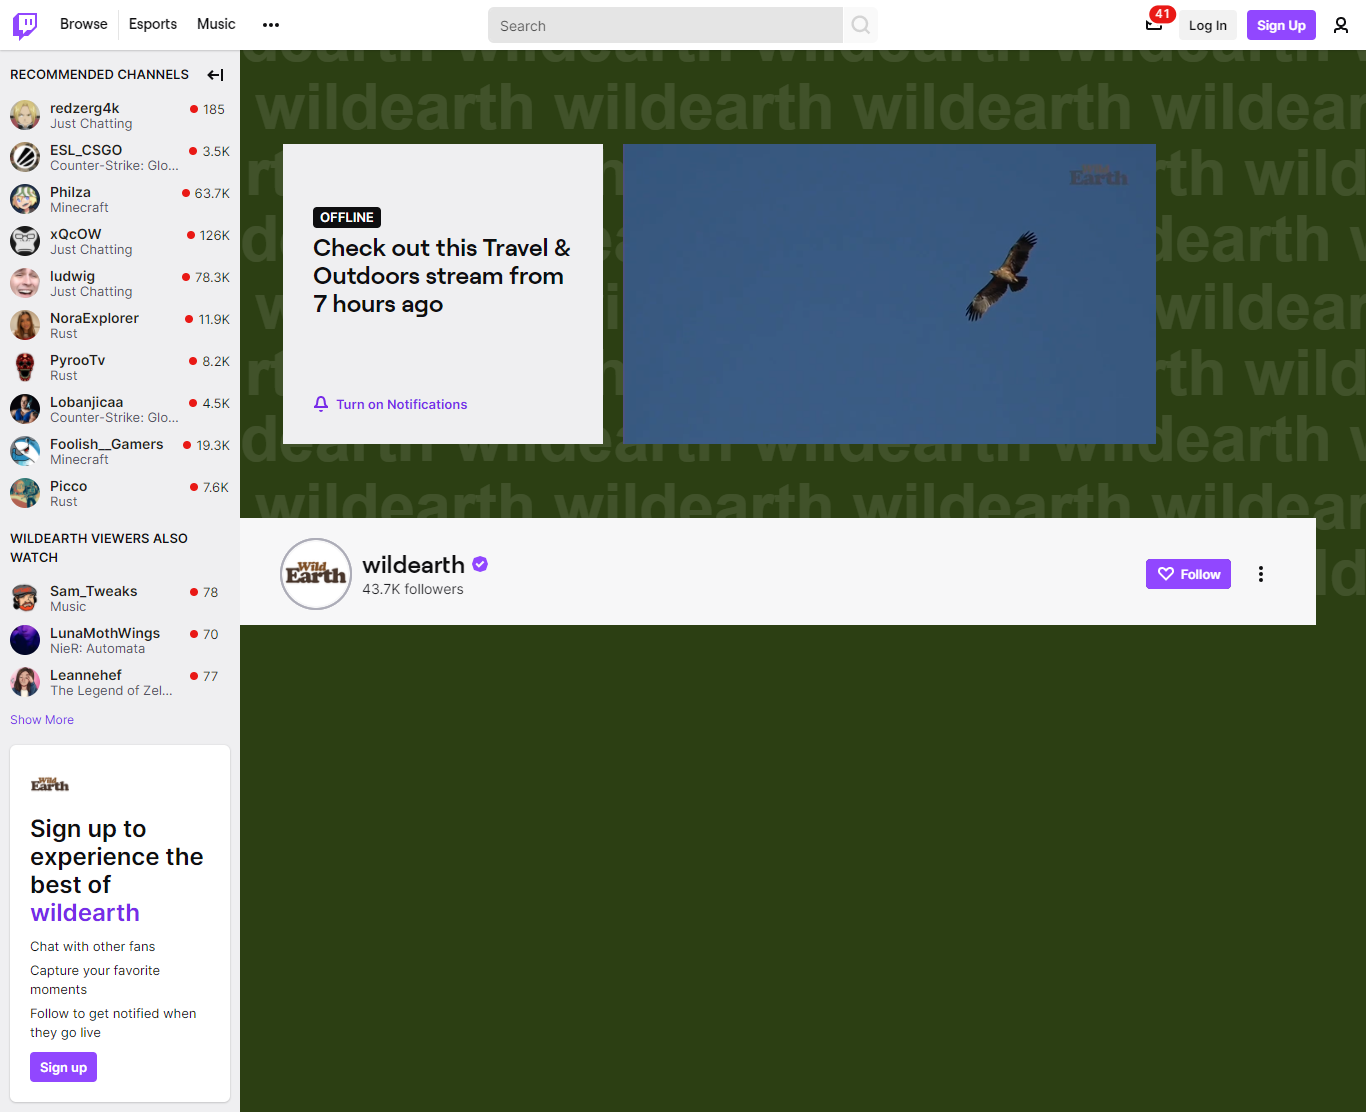This screenshot has height=1112, width=1366.
Task: Open ludwig channel avatar
Action: pyautogui.click(x=25, y=283)
